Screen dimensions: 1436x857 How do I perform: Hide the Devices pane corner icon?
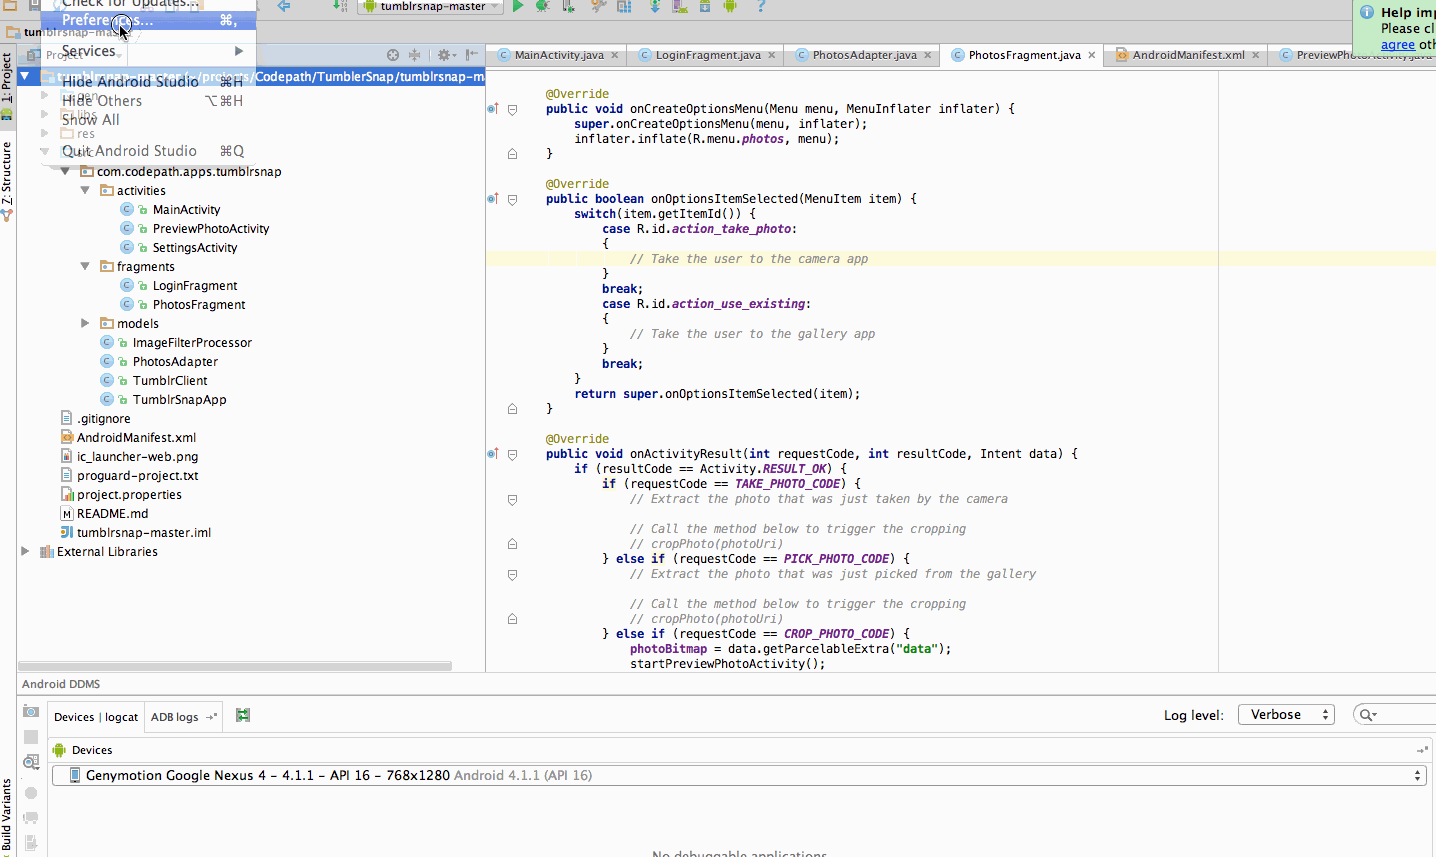pyautogui.click(x=1422, y=750)
